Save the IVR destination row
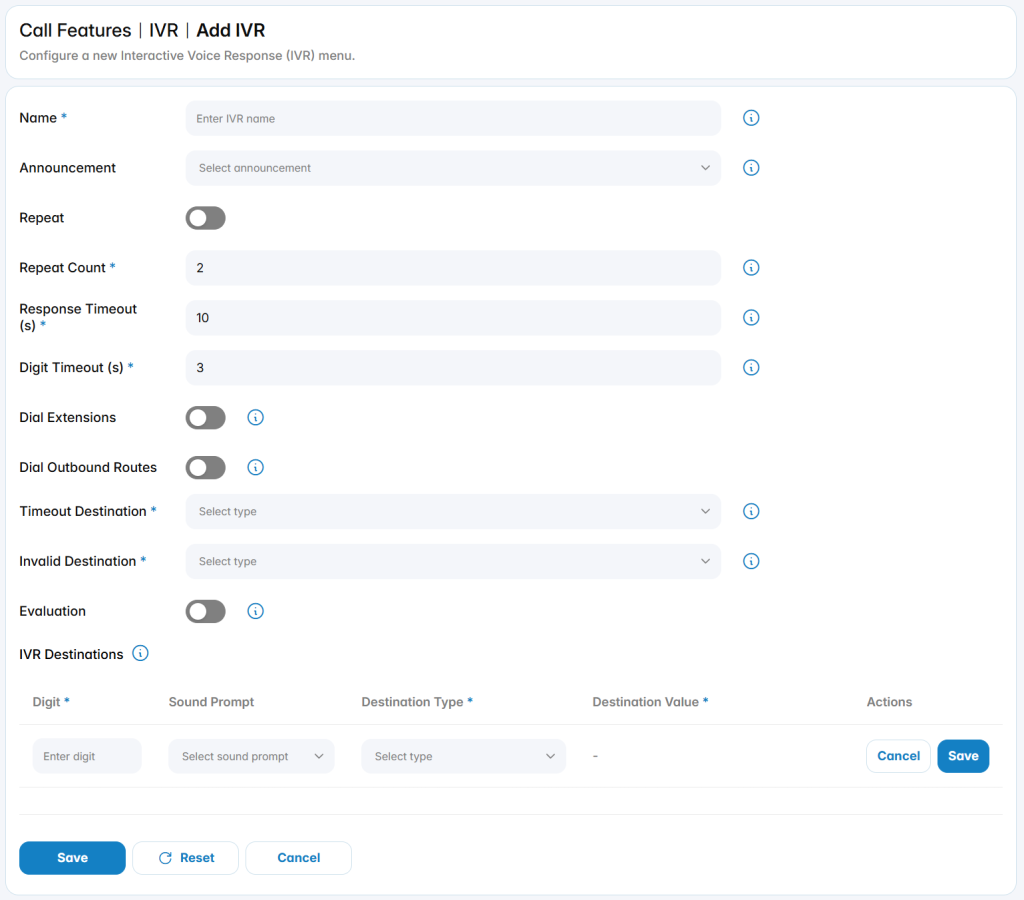1024x900 pixels. (963, 756)
